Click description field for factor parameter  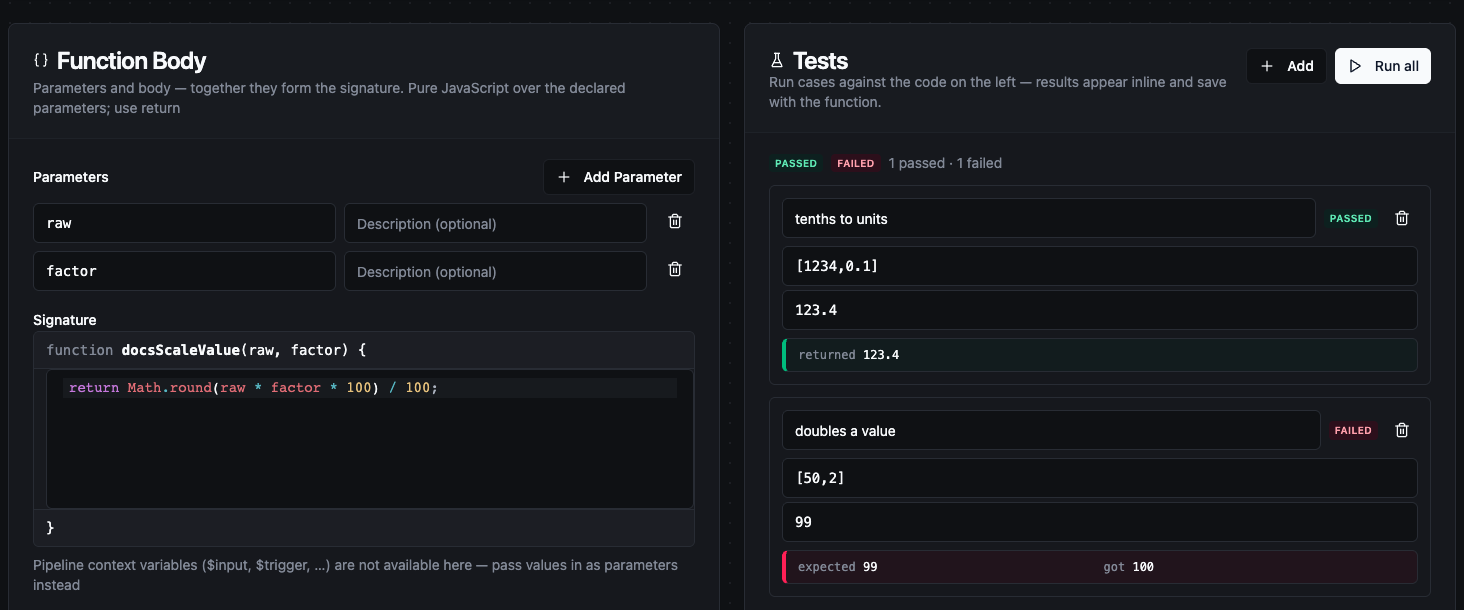pyautogui.click(x=495, y=271)
